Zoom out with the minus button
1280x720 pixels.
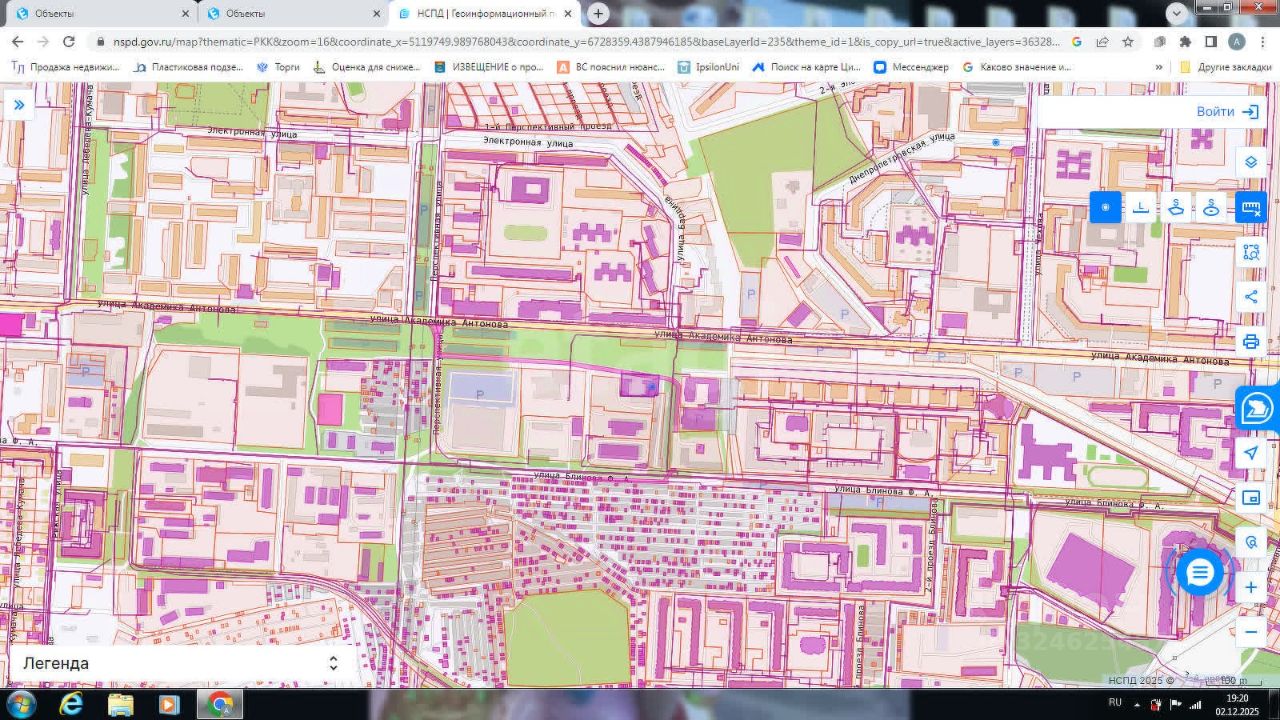tap(1250, 632)
